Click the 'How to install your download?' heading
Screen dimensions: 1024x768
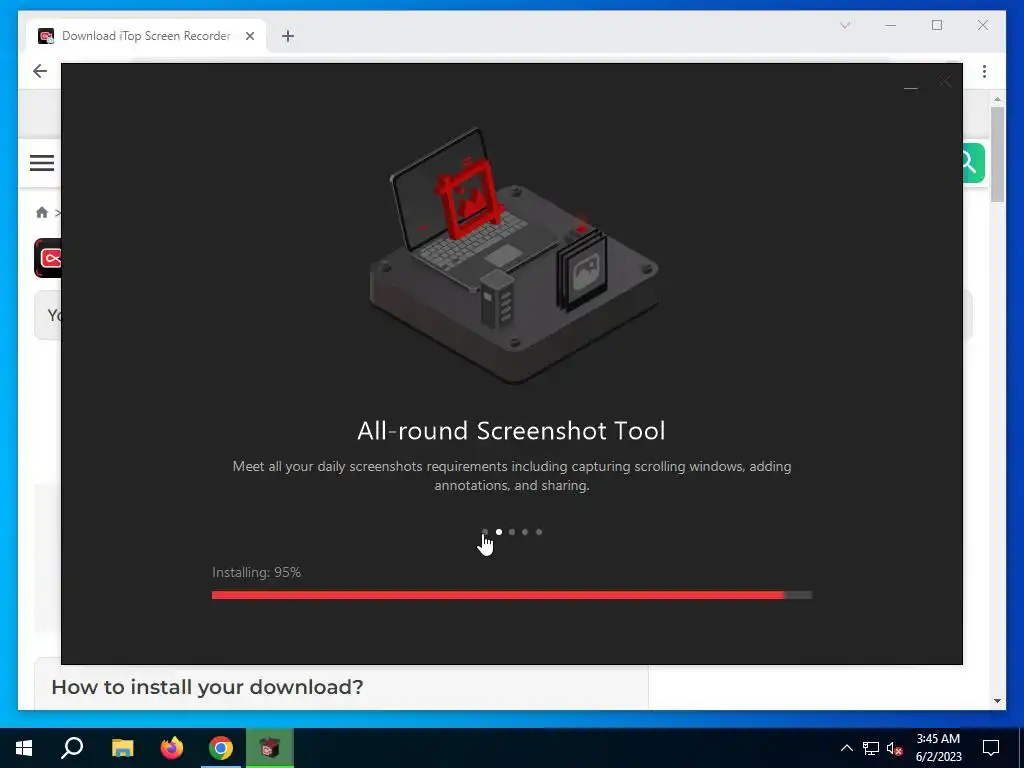207,687
